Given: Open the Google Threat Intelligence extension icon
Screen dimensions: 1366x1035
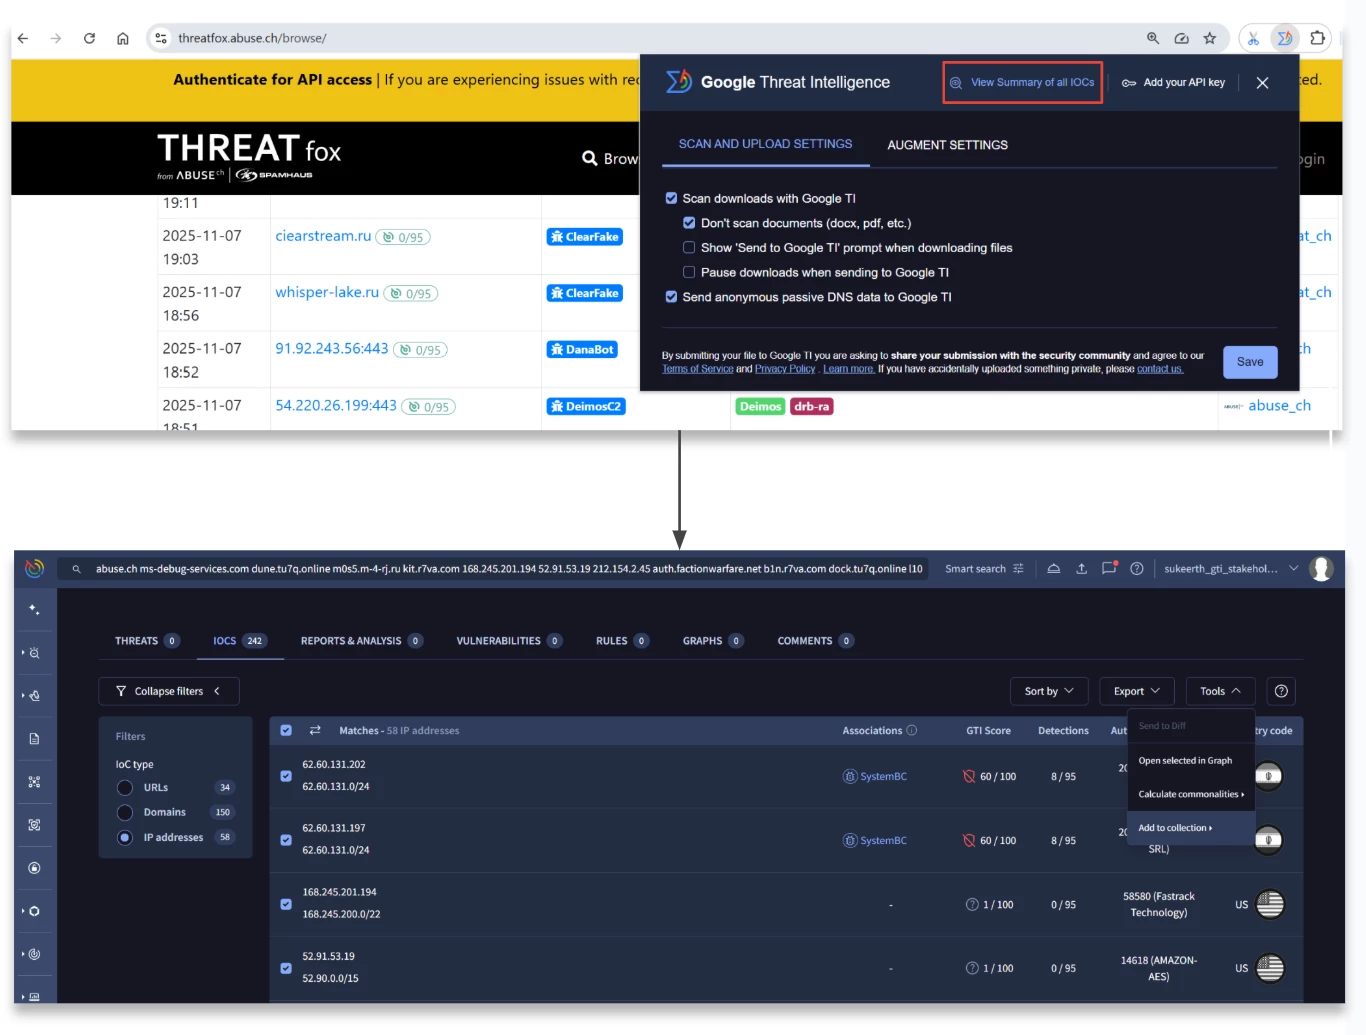Looking at the screenshot, I should click(x=1284, y=38).
